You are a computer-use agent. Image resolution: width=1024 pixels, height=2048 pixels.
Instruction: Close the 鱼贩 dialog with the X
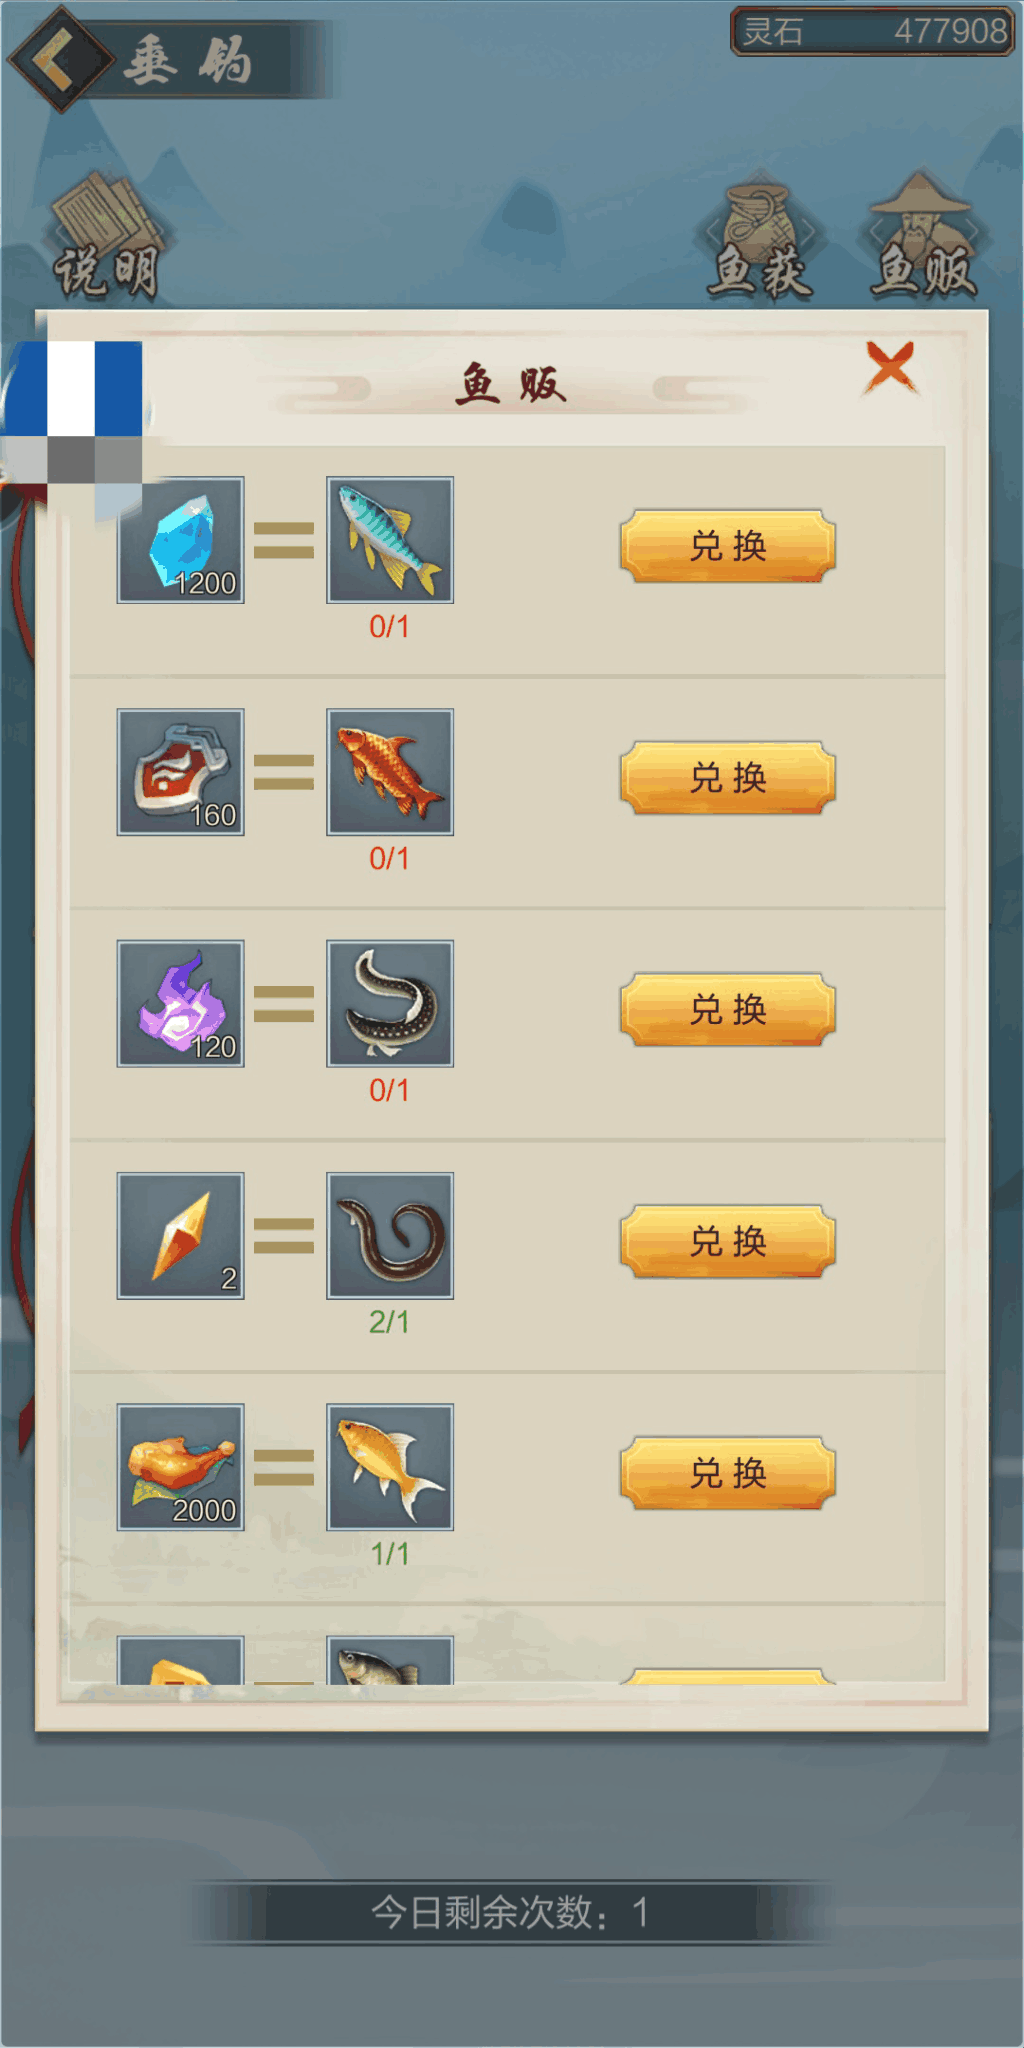coord(890,367)
